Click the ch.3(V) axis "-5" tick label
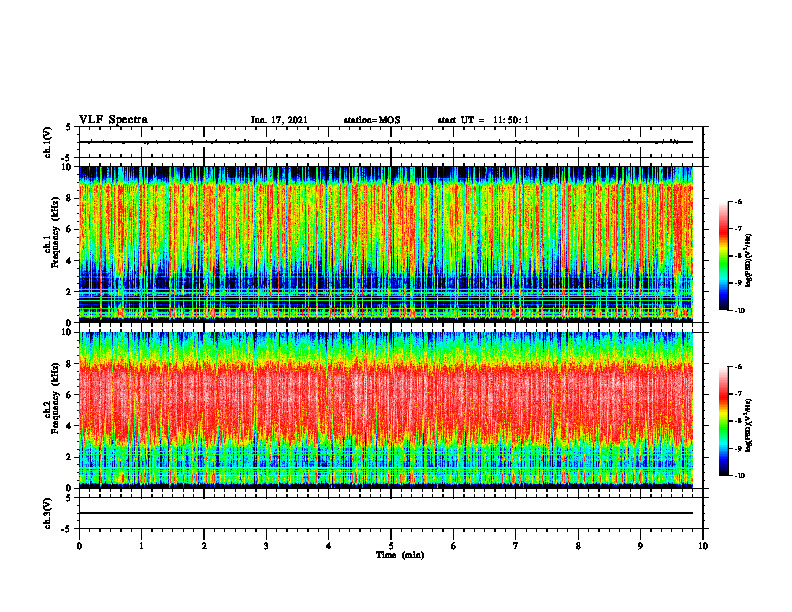The image size is (792, 612). point(67,529)
